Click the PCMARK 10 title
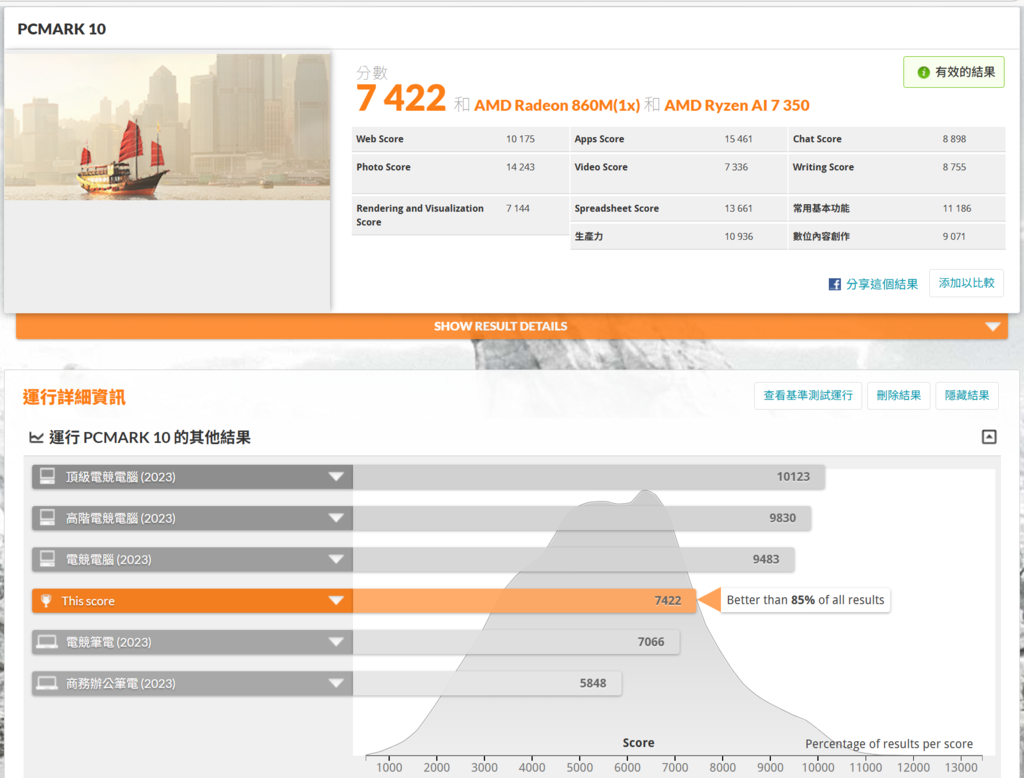This screenshot has height=778, width=1024. tap(61, 29)
